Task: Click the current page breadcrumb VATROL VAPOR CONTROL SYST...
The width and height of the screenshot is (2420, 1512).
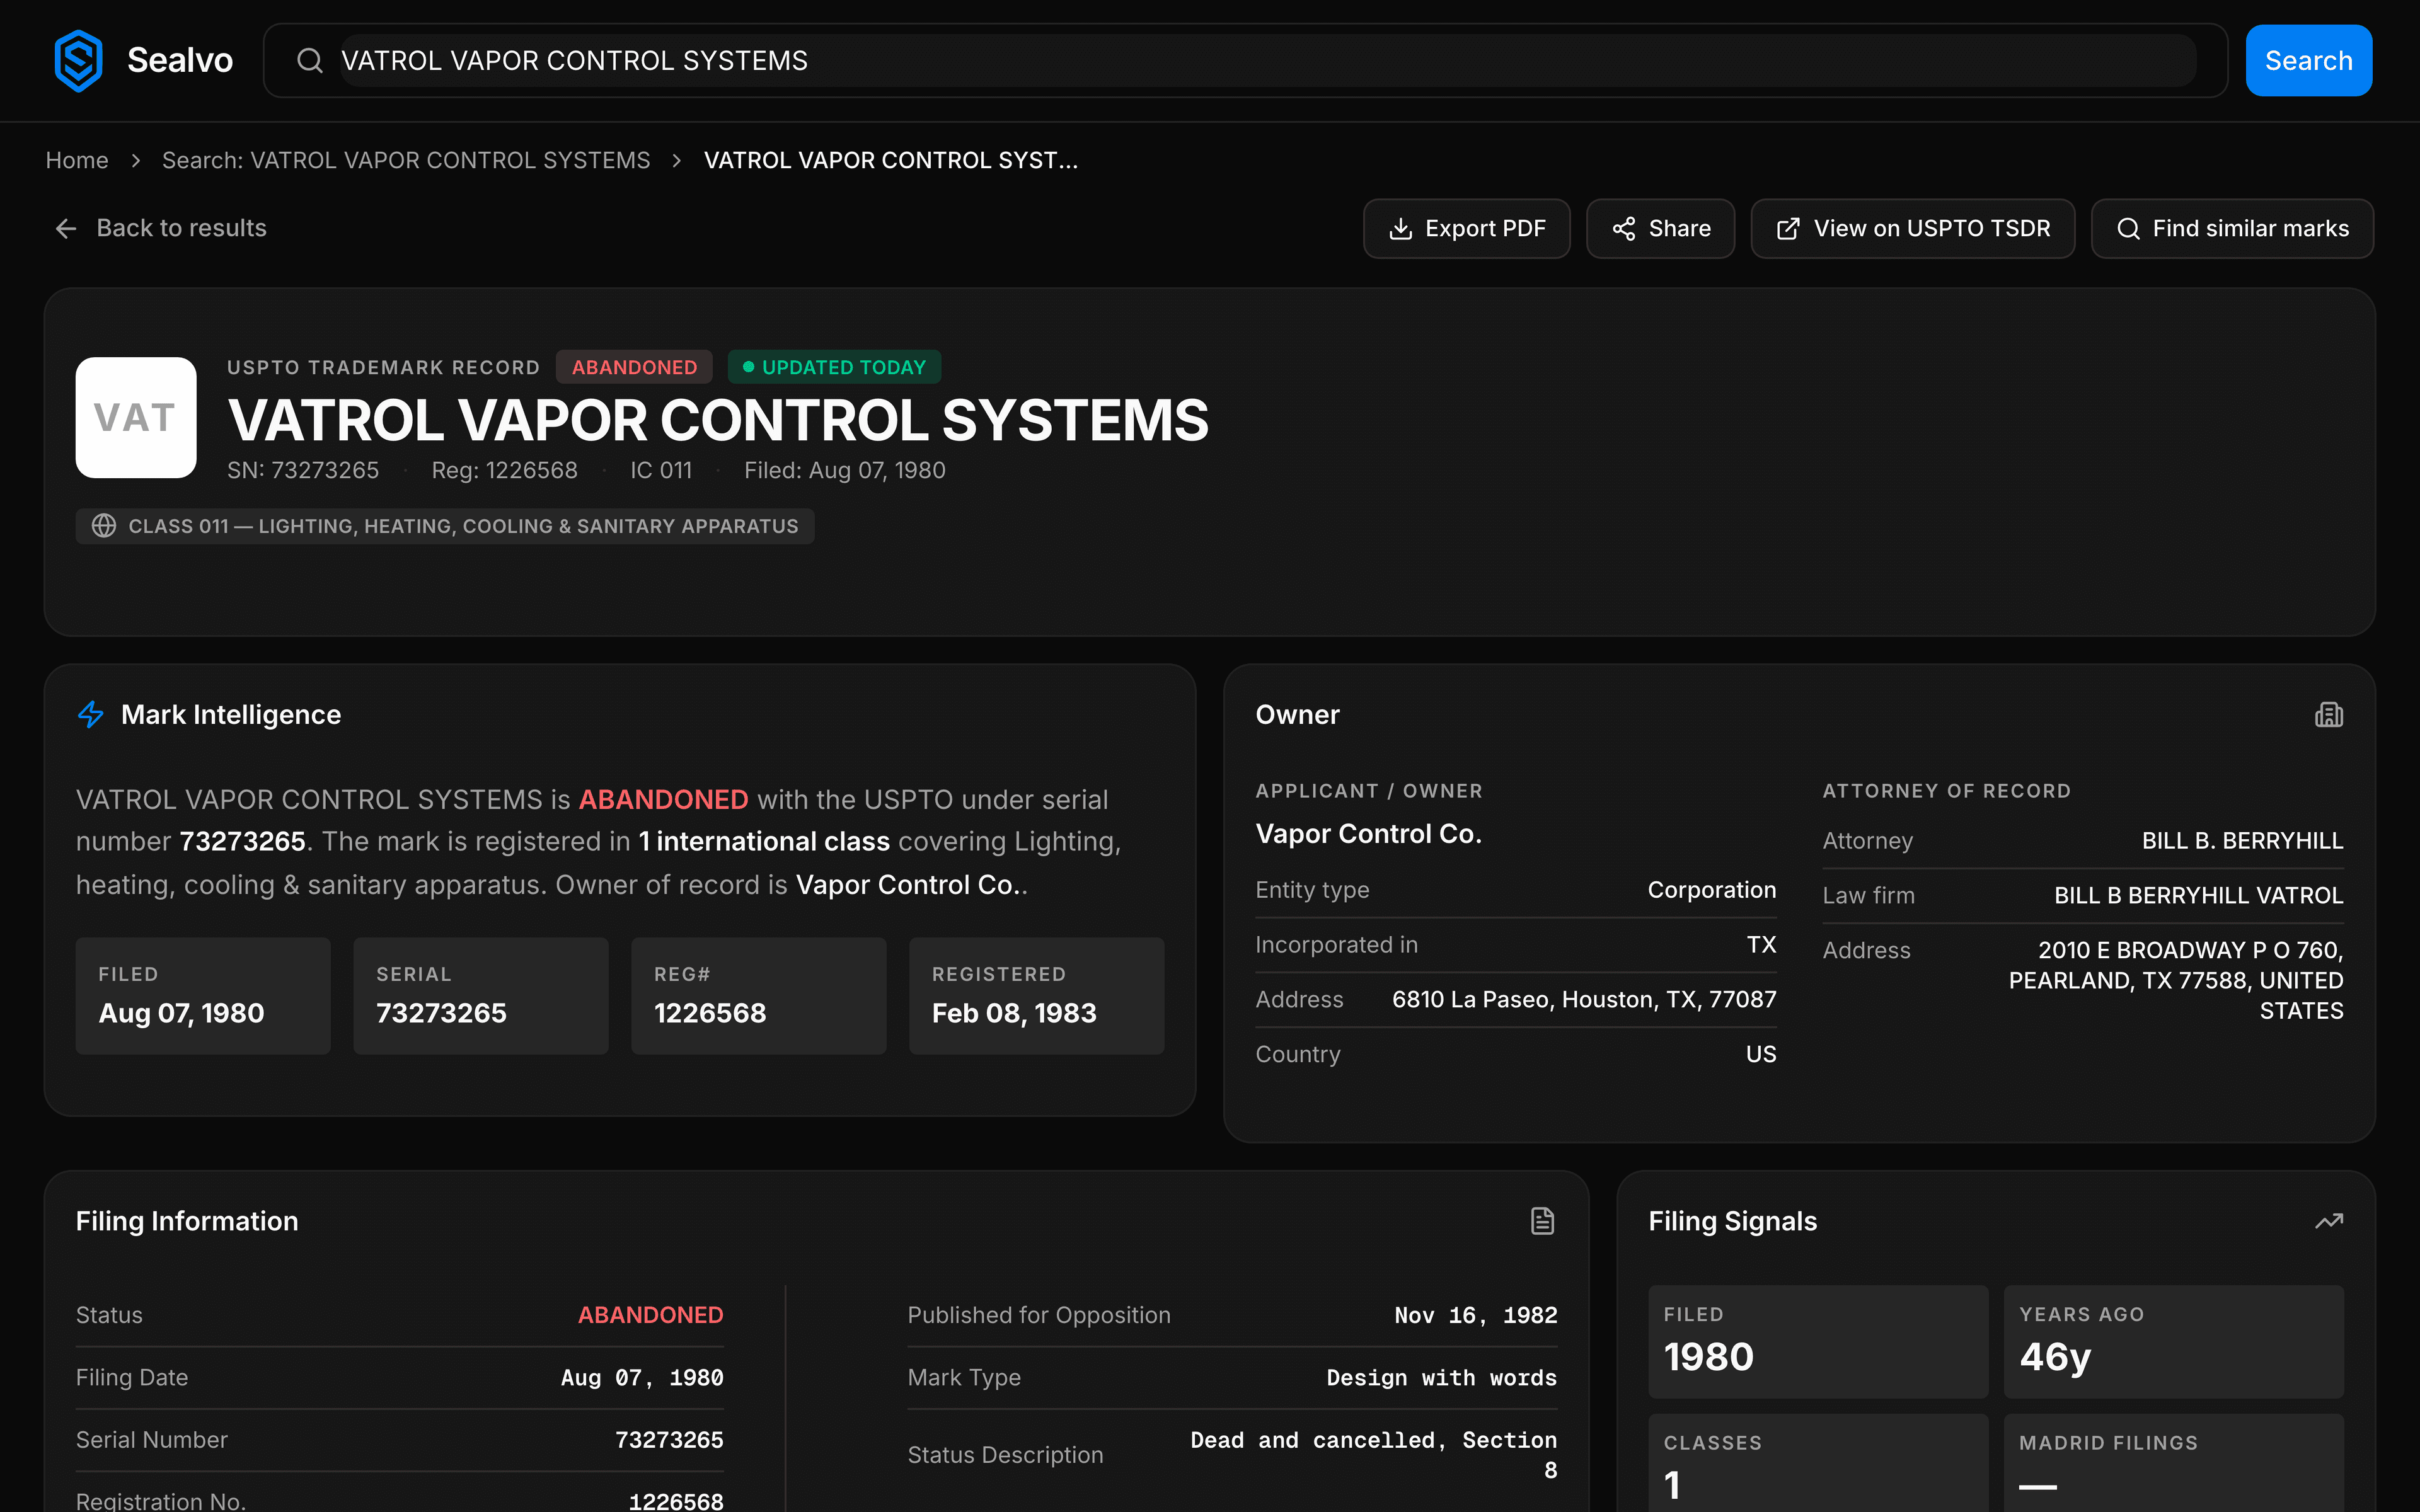Action: [891, 160]
